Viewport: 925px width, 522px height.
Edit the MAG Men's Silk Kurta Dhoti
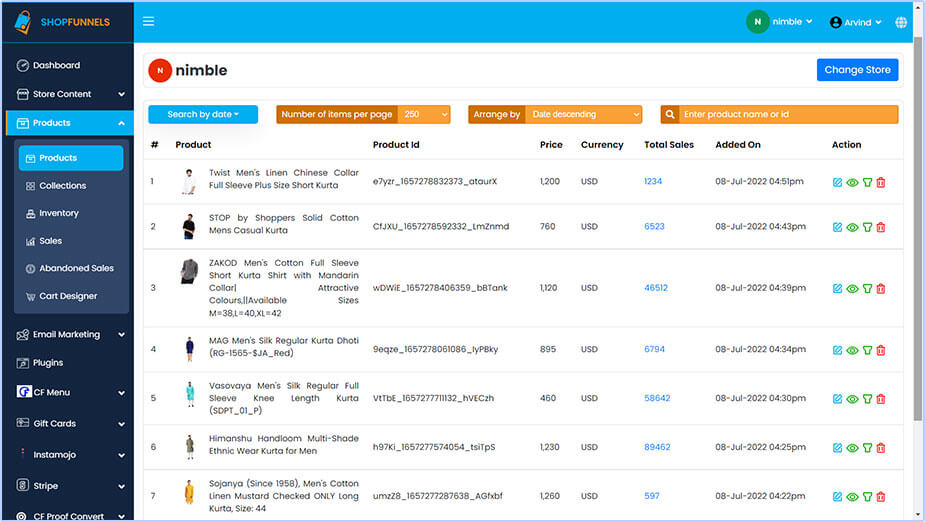[837, 350]
